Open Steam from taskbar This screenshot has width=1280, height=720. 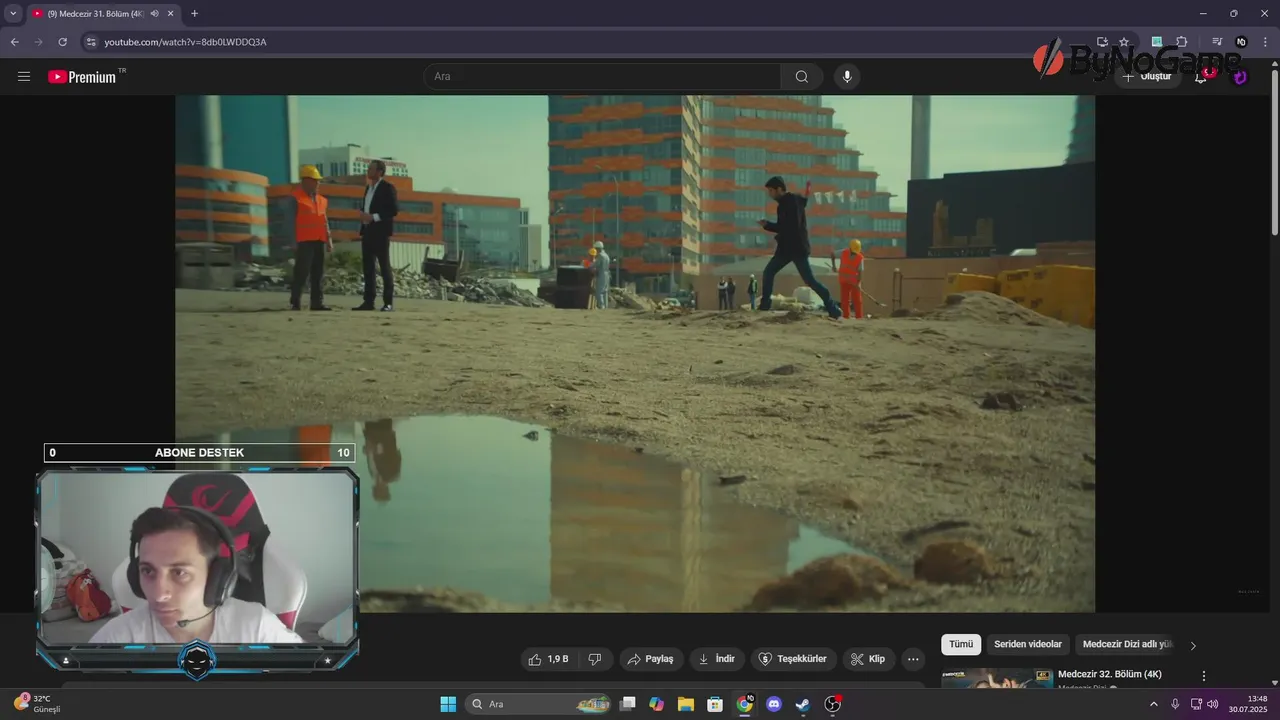pyautogui.click(x=802, y=704)
